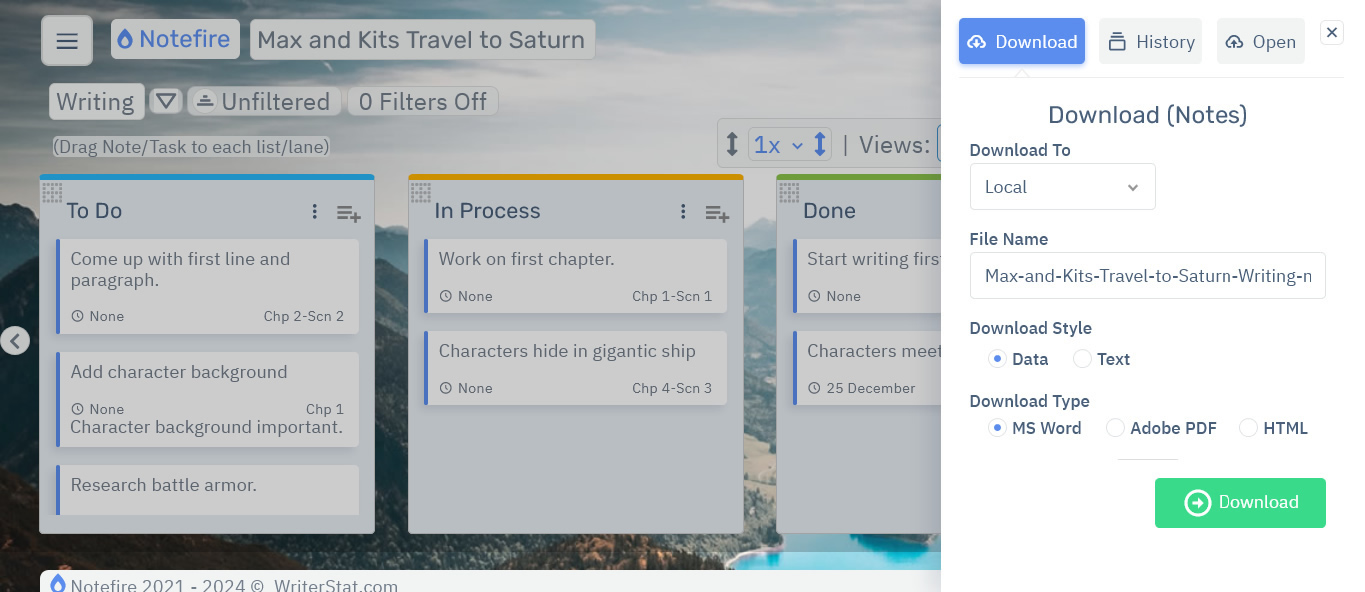Switch to the Open tab
Viewport: 1365px width, 592px height.
pos(1260,41)
